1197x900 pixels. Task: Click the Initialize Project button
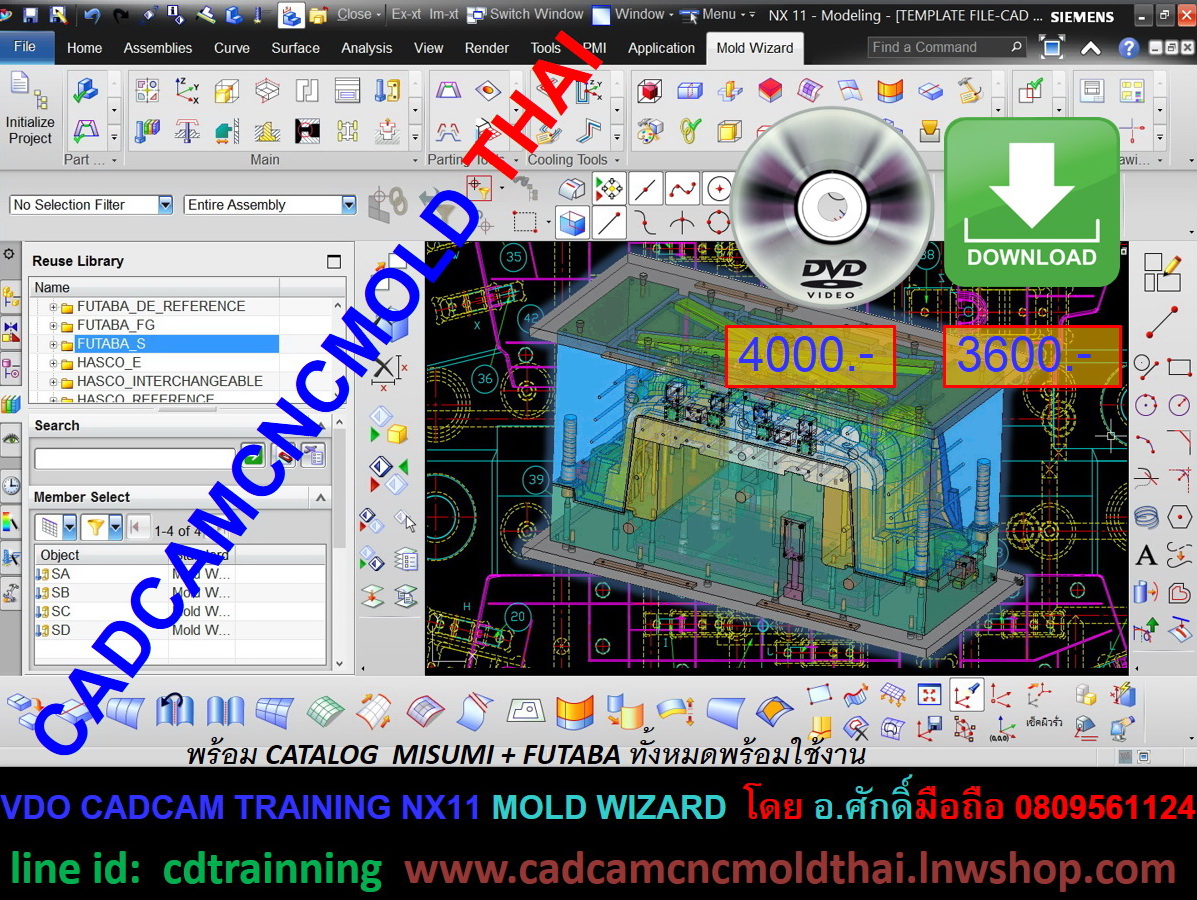pyautogui.click(x=30, y=110)
